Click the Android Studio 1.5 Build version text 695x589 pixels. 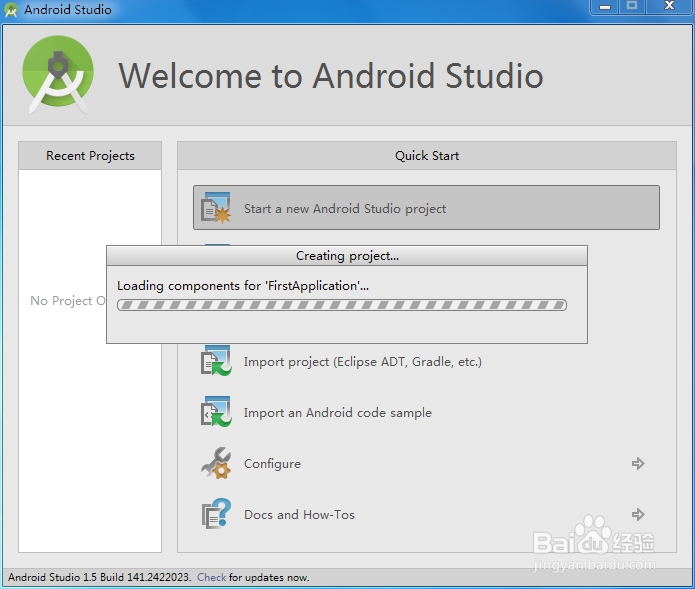99,577
